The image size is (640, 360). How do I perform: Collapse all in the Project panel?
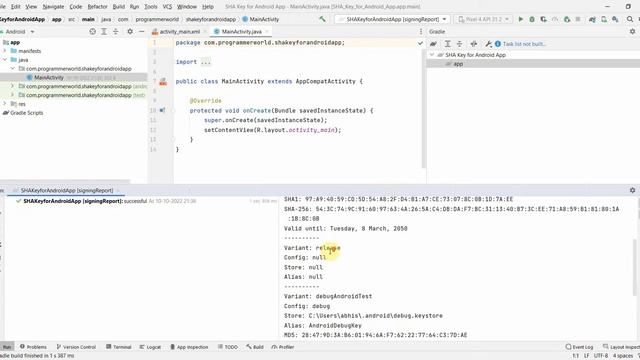[116, 31]
